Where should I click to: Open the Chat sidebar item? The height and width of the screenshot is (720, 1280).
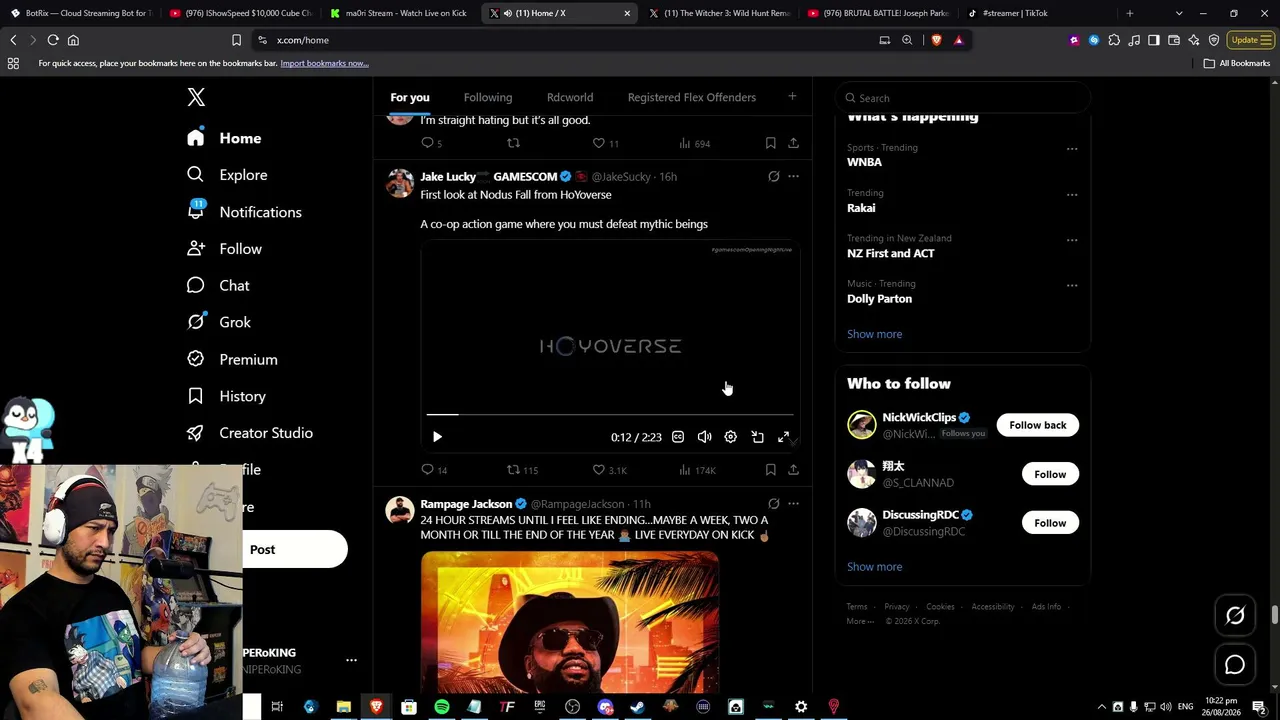coord(218,286)
